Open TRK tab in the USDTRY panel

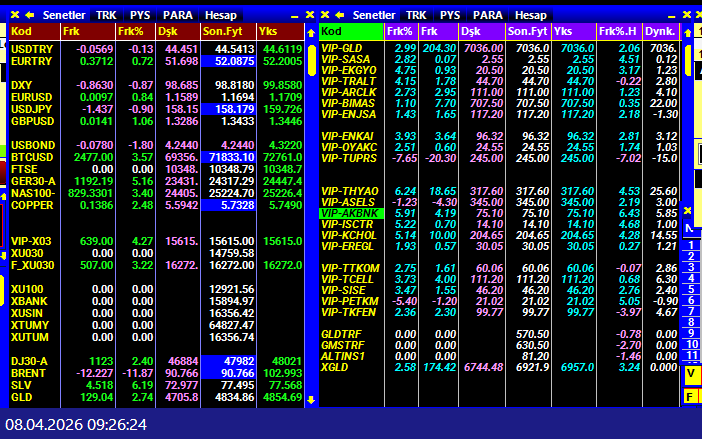point(106,15)
